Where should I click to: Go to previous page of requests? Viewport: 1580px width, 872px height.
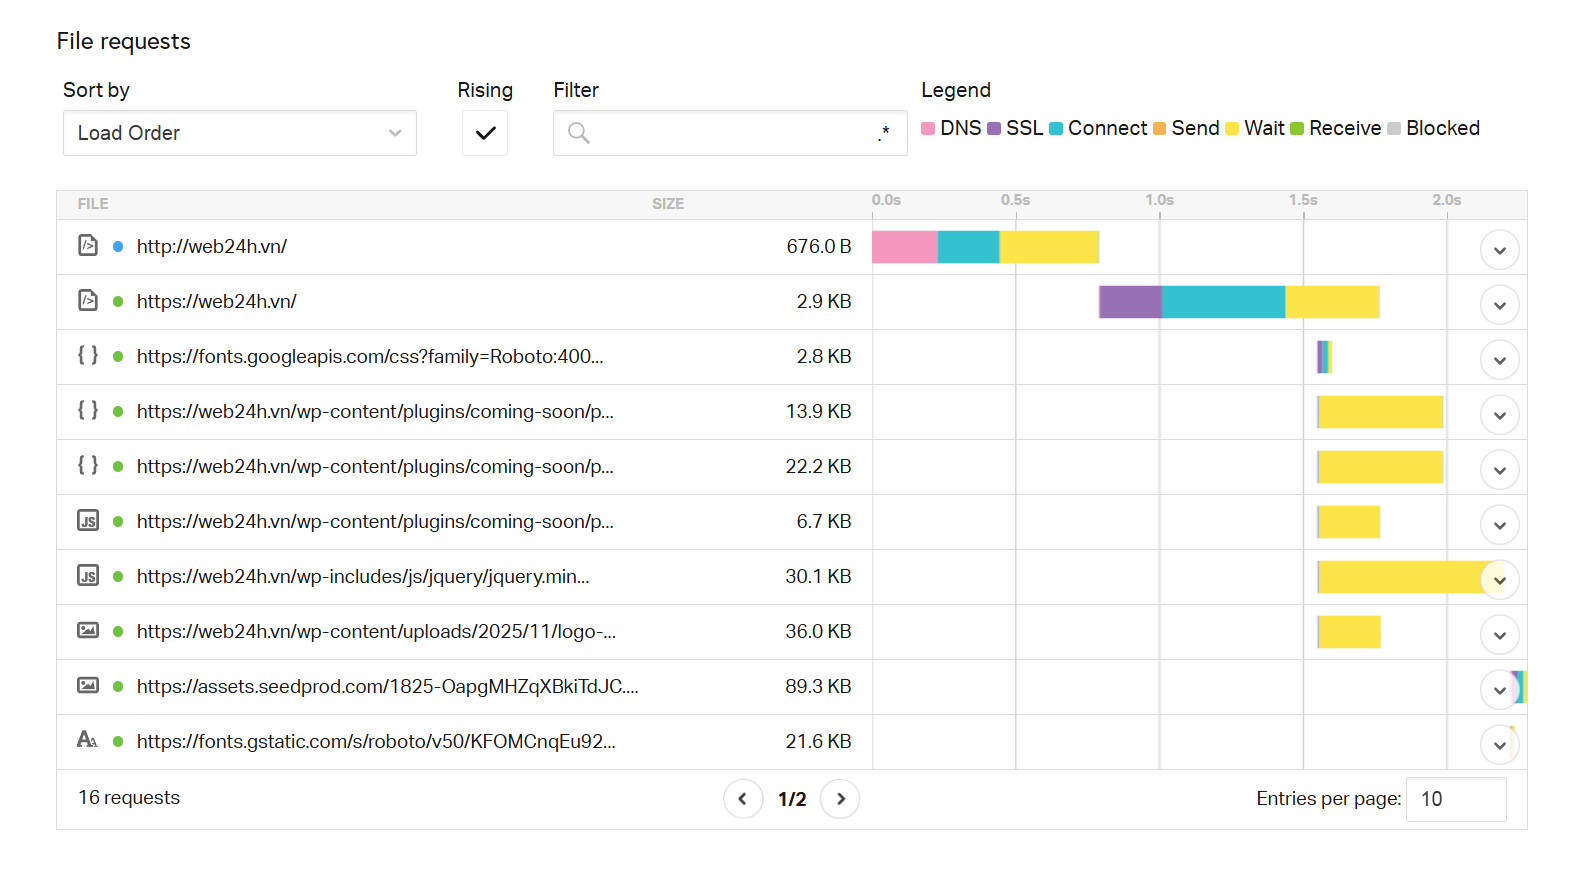pyautogui.click(x=743, y=798)
